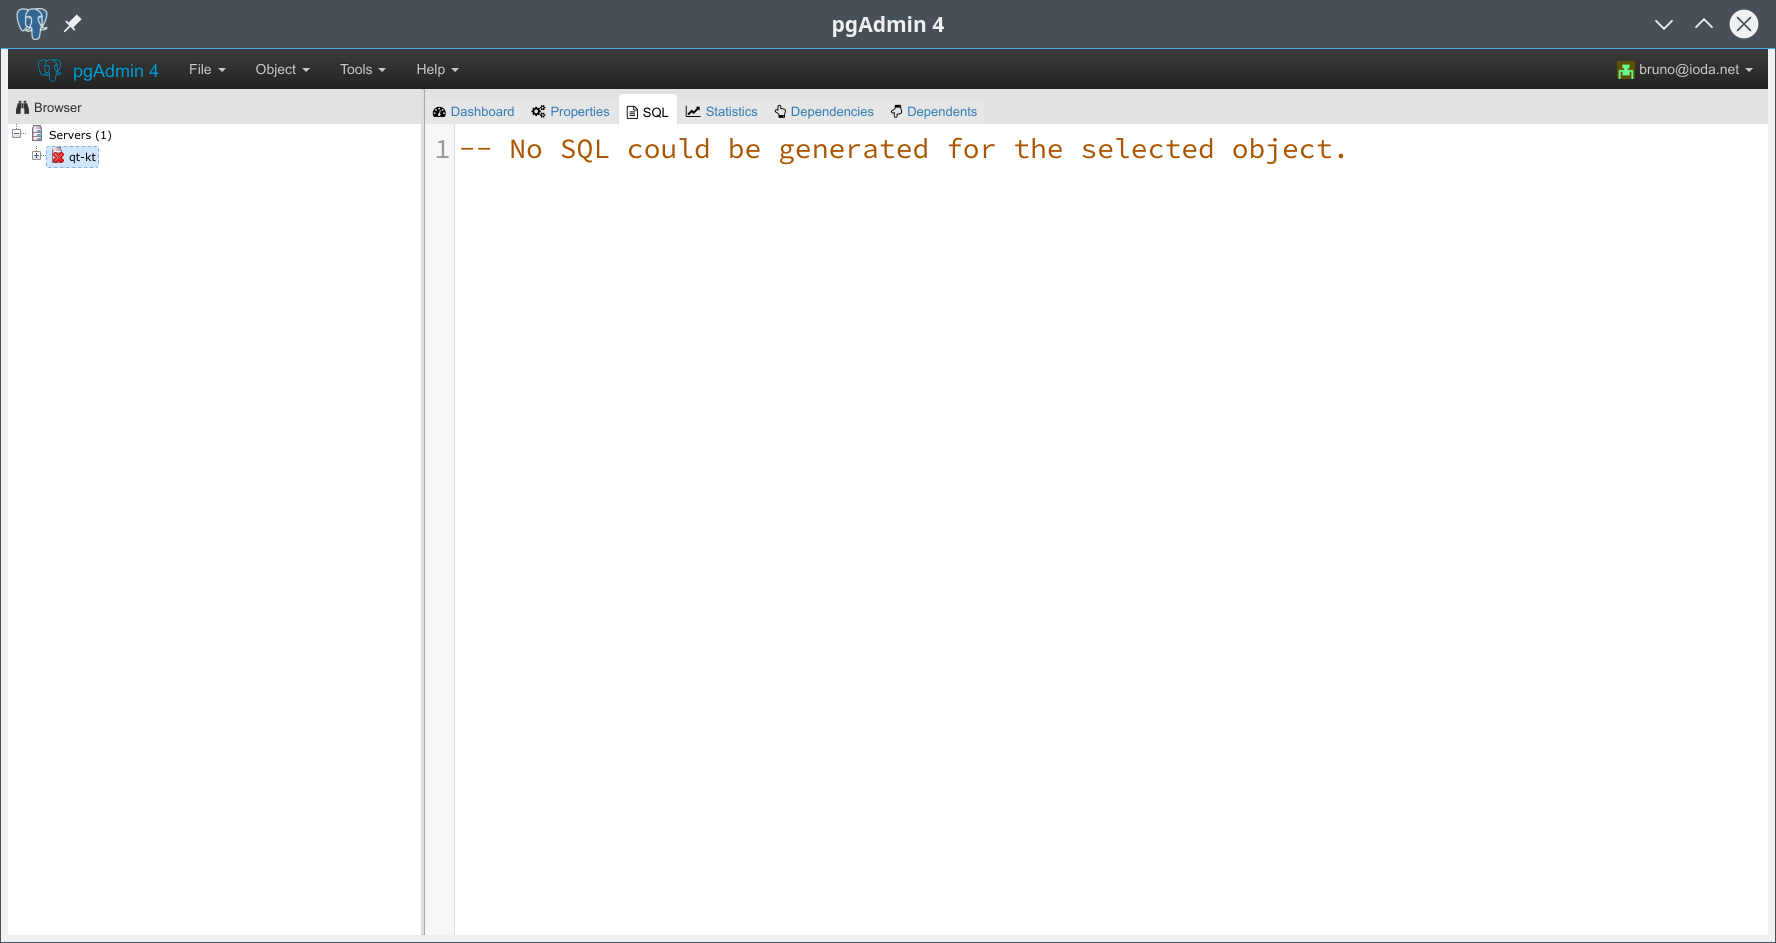This screenshot has height=943, width=1776.
Task: Open the Tools dropdown menu
Action: click(362, 70)
